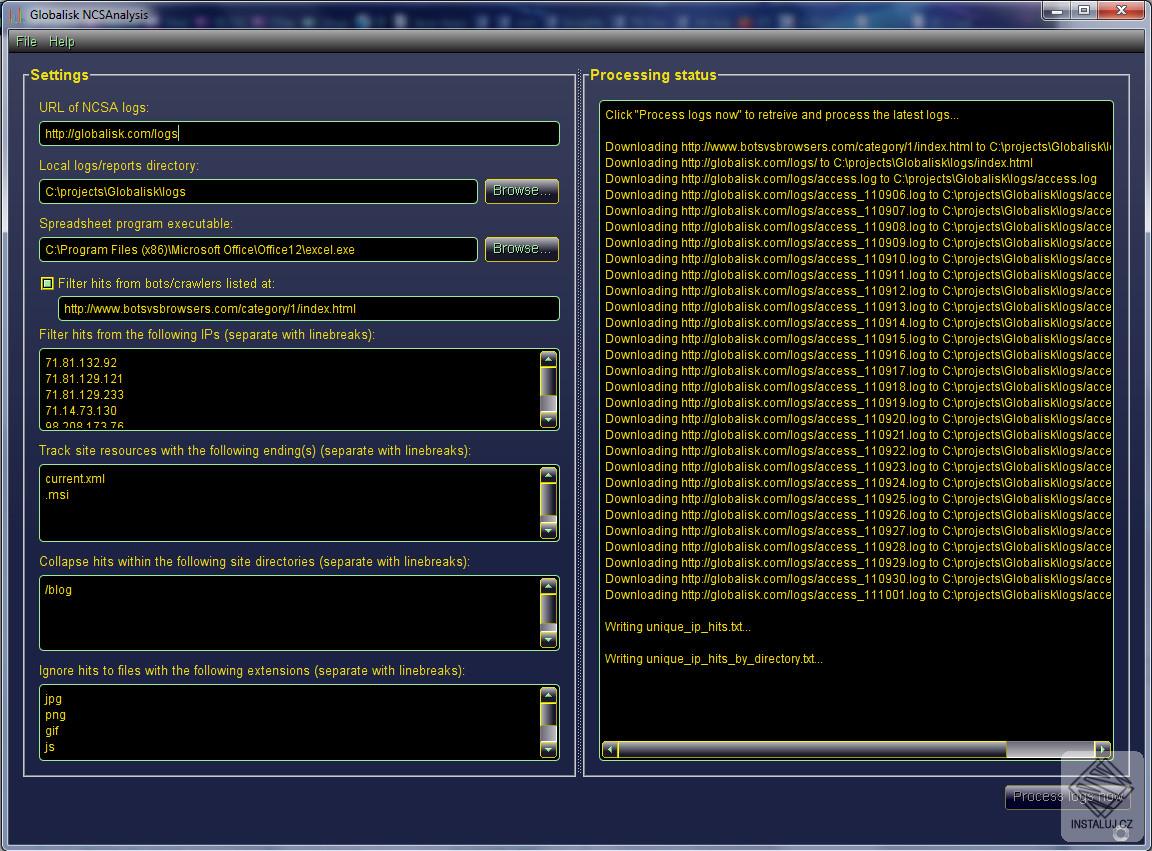Click the Spreadsheet program executable field
The image size is (1152, 851).
(258, 249)
